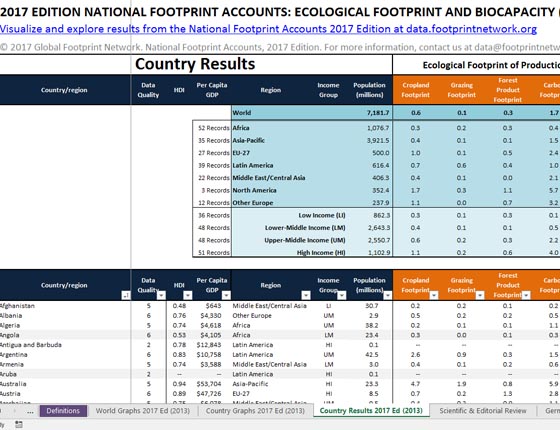
Task: Select the Afghanistan country cell
Action: pyautogui.click(x=65, y=306)
